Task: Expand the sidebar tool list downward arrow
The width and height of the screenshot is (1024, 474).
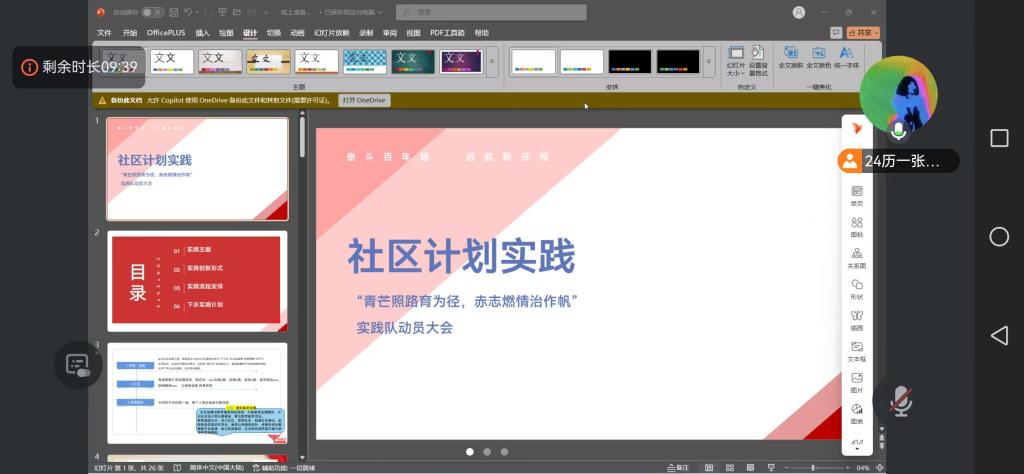Action: coord(857,449)
